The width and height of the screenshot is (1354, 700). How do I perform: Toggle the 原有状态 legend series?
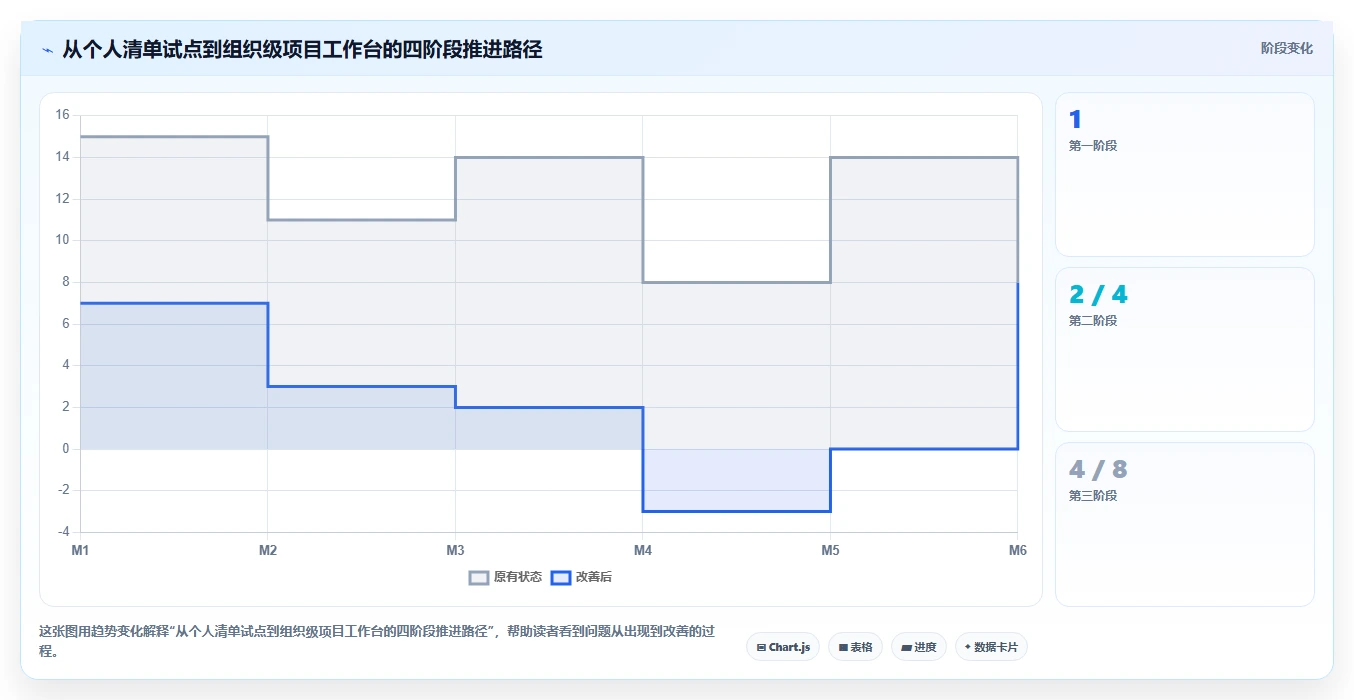(x=506, y=577)
